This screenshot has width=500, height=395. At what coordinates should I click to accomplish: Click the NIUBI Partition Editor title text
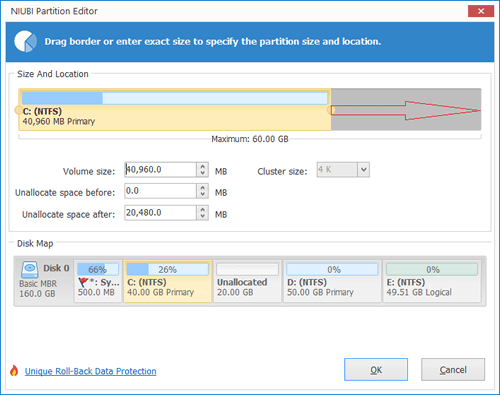[54, 11]
